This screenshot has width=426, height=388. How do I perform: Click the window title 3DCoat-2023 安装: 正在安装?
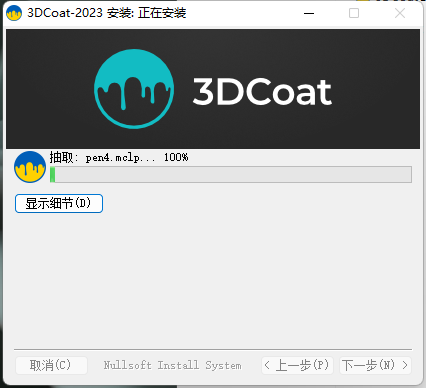pos(107,13)
